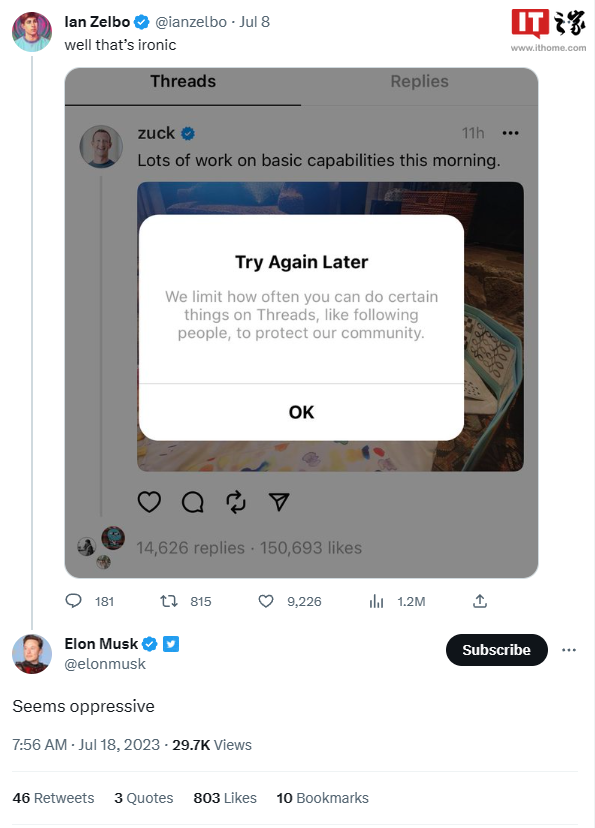Switch to the Threads tab
Image resolution: width=595 pixels, height=828 pixels.
[183, 82]
